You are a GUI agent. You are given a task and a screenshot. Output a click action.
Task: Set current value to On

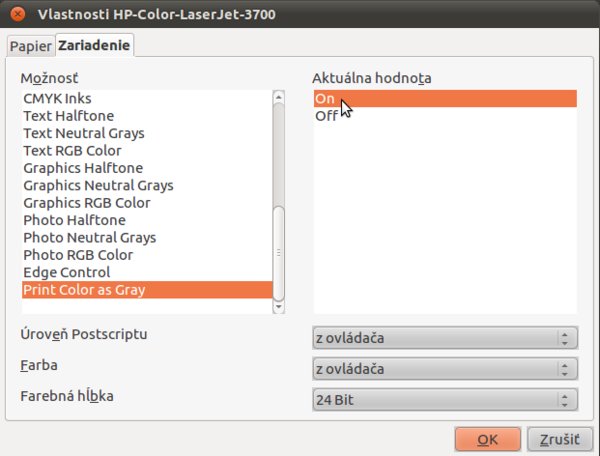tap(445, 99)
